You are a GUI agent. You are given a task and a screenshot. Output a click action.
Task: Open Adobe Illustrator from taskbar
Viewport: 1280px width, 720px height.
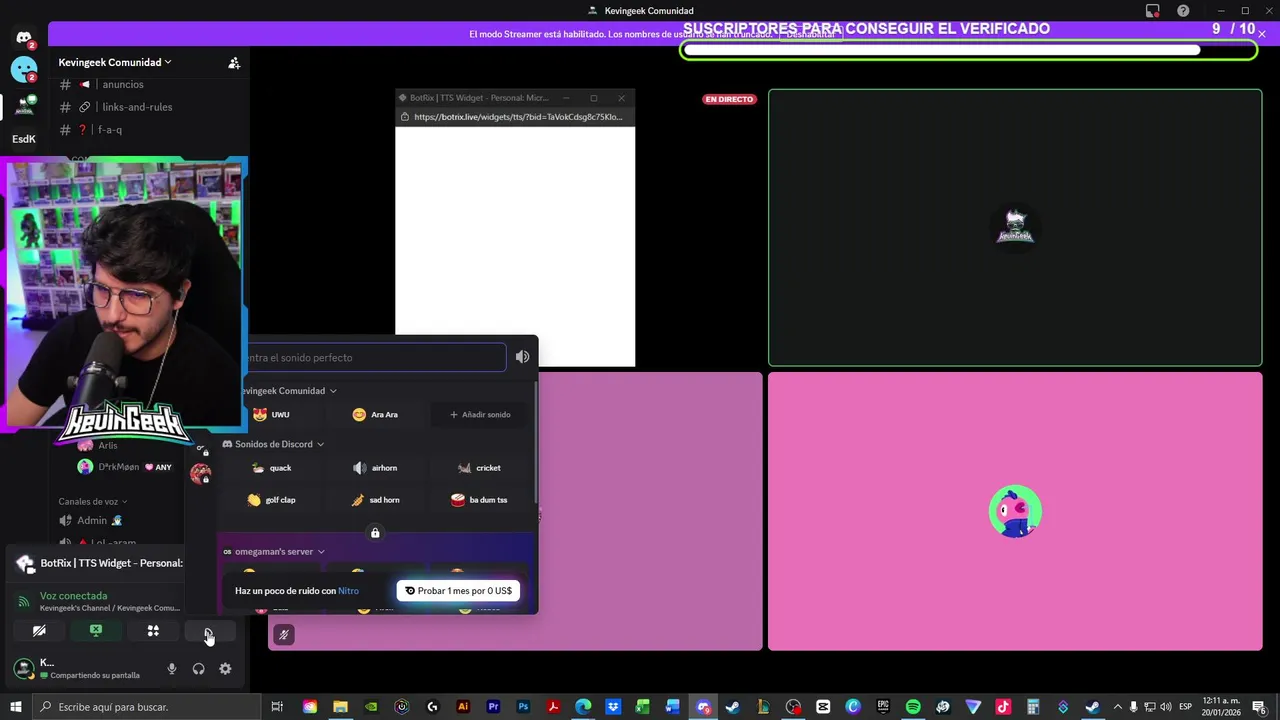(462, 707)
